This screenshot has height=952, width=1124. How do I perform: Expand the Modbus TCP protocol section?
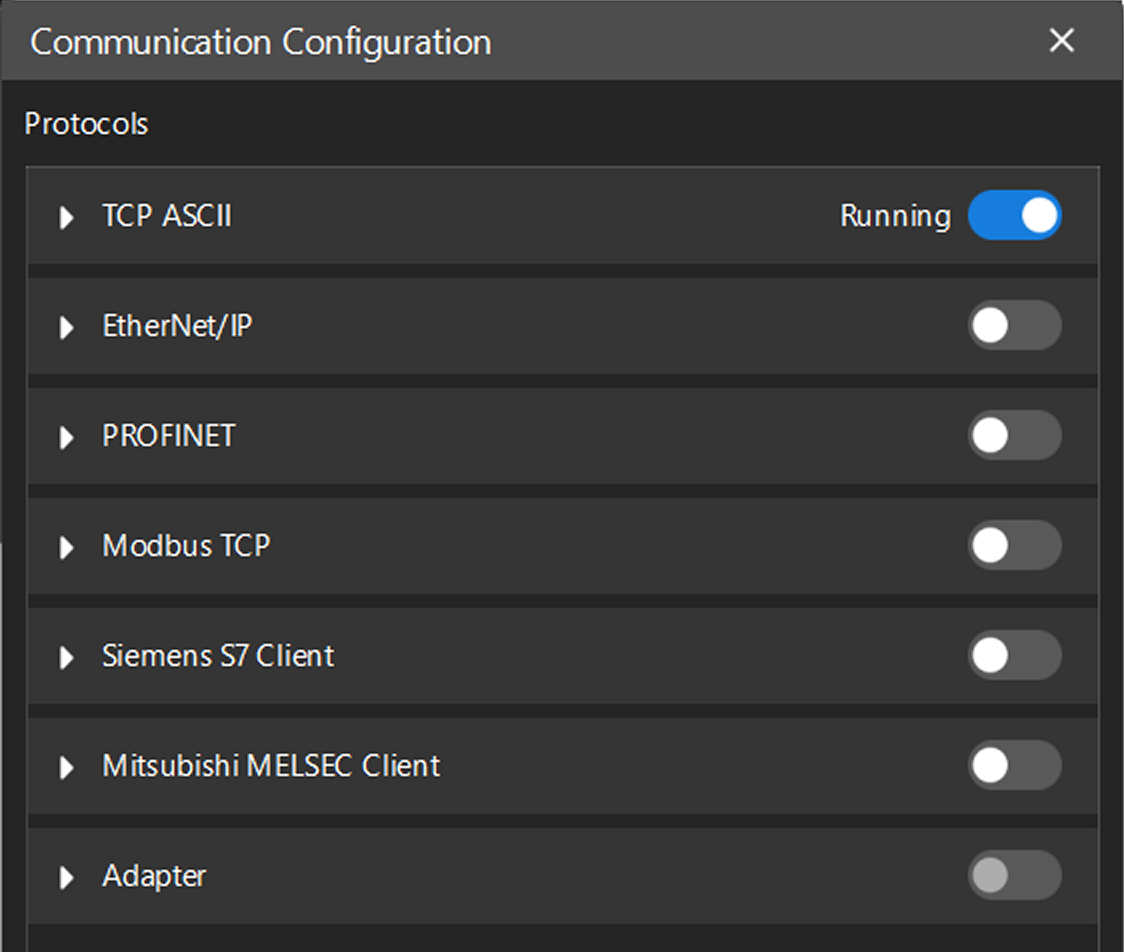pyautogui.click(x=67, y=547)
